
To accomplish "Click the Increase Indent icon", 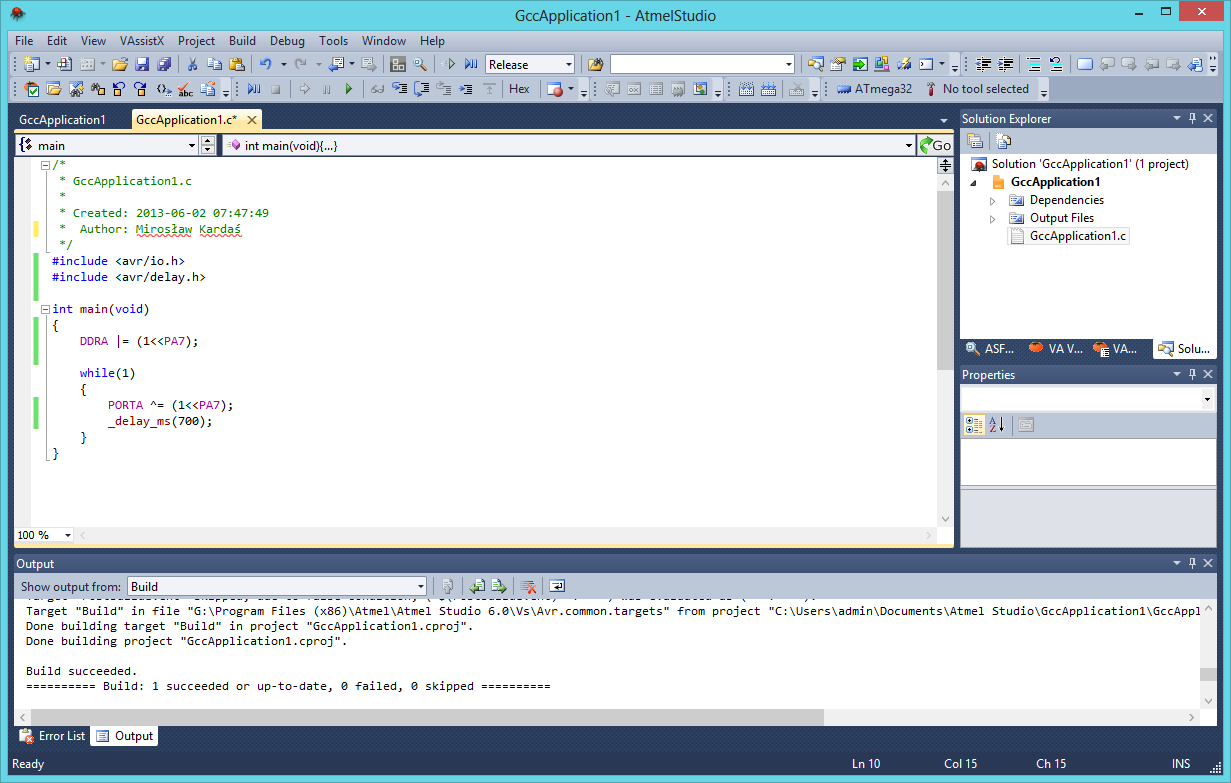I will (1005, 64).
